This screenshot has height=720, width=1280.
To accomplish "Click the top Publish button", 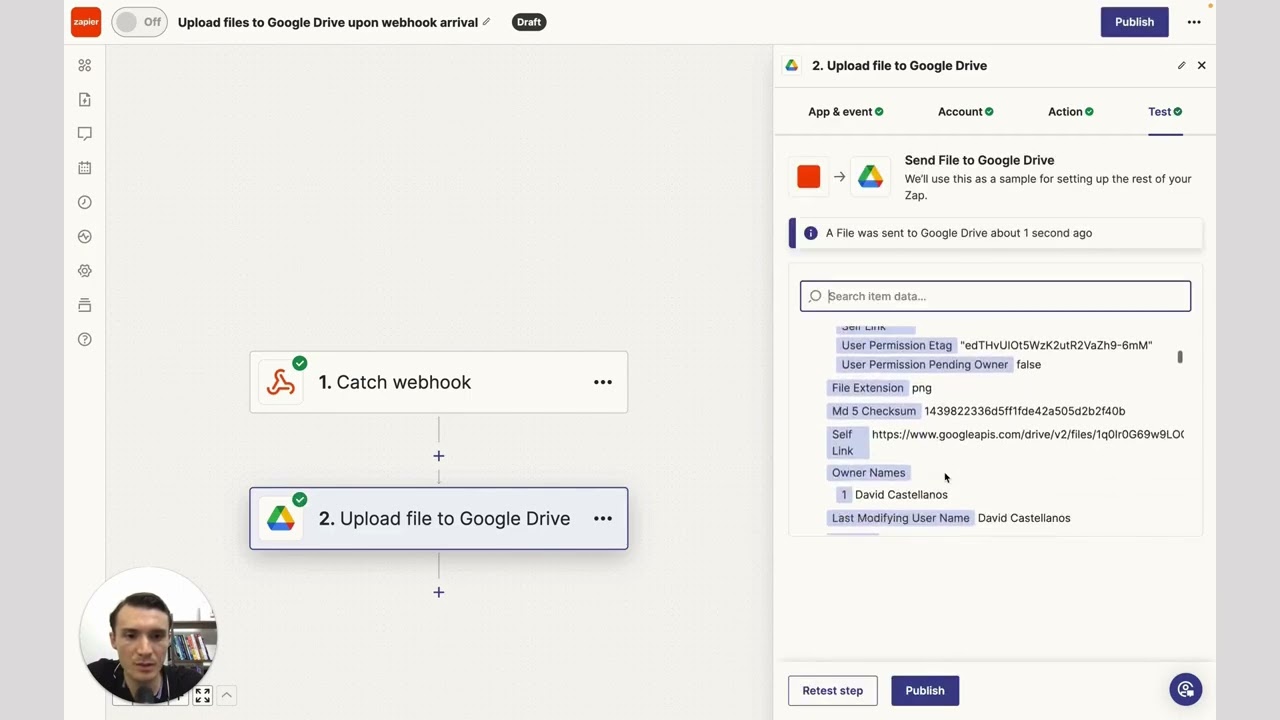I will point(1135,22).
